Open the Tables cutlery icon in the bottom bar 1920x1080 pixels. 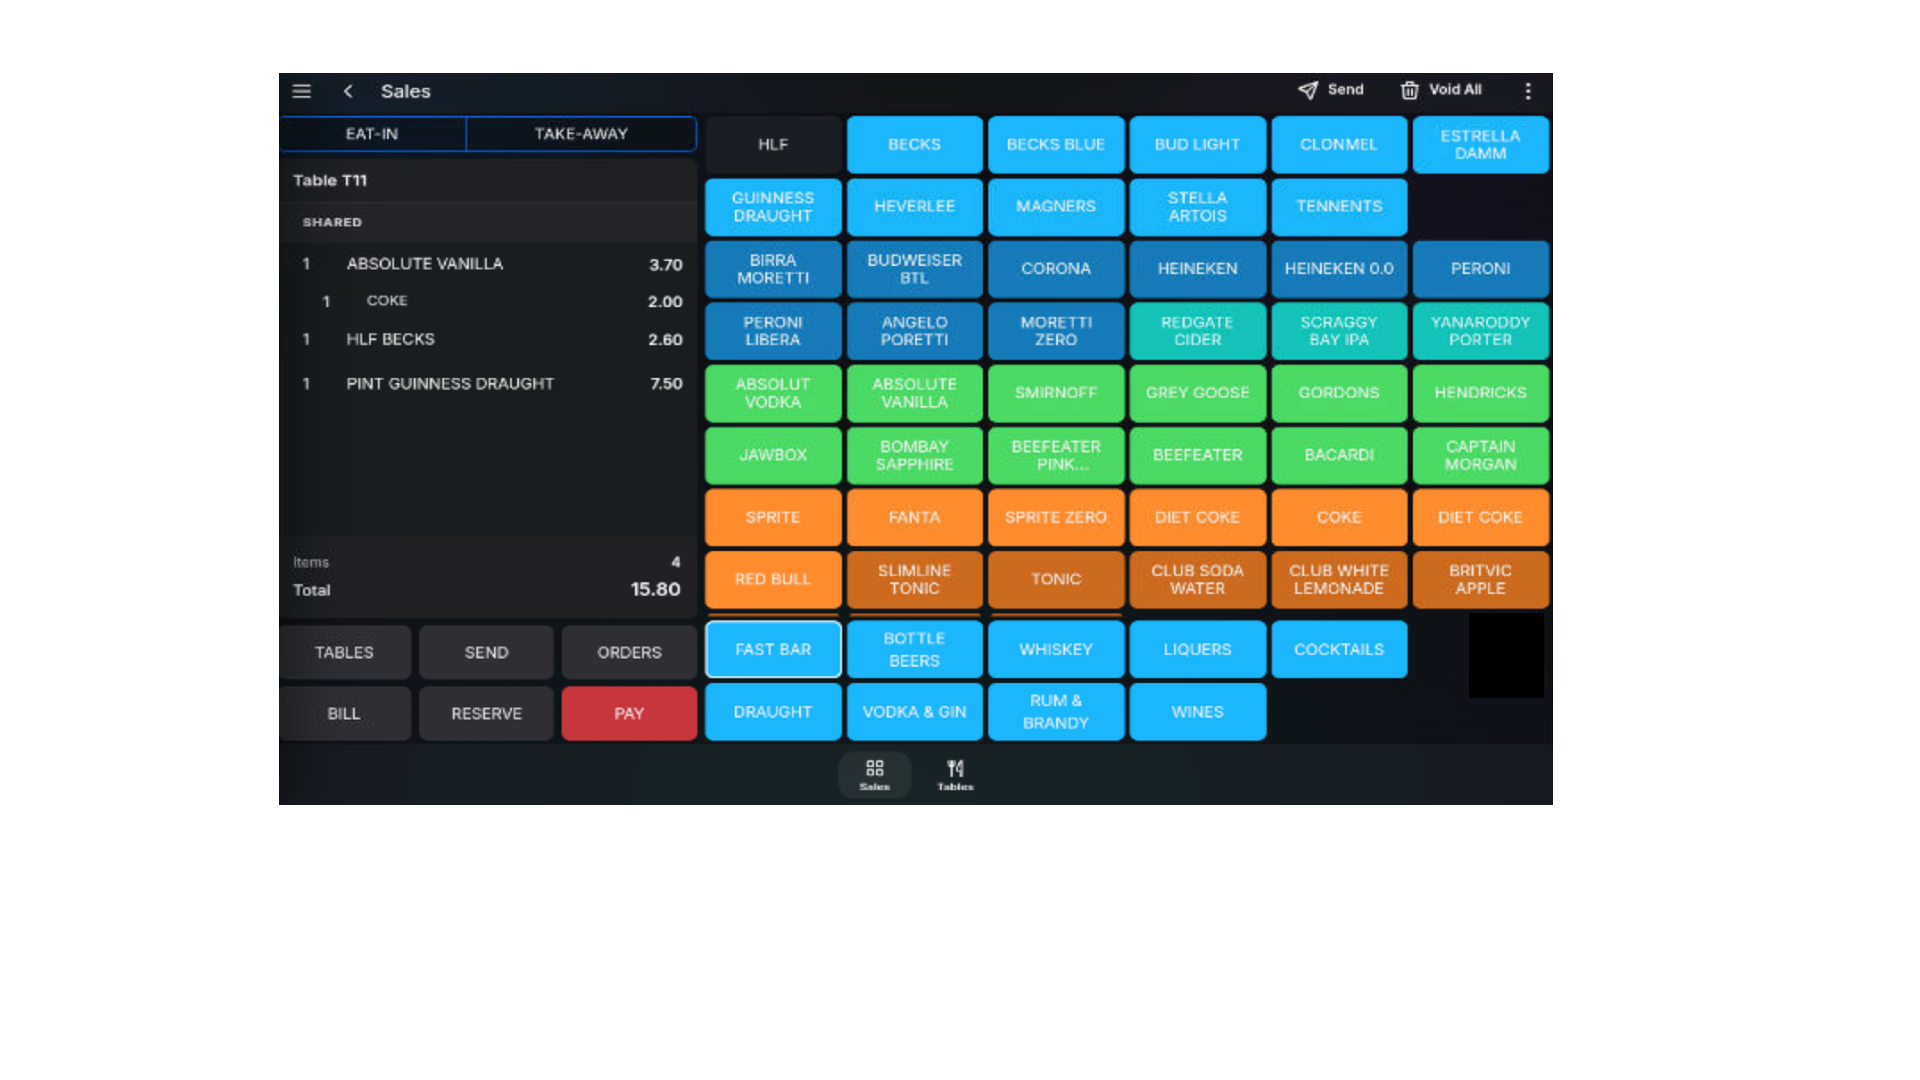coord(955,774)
